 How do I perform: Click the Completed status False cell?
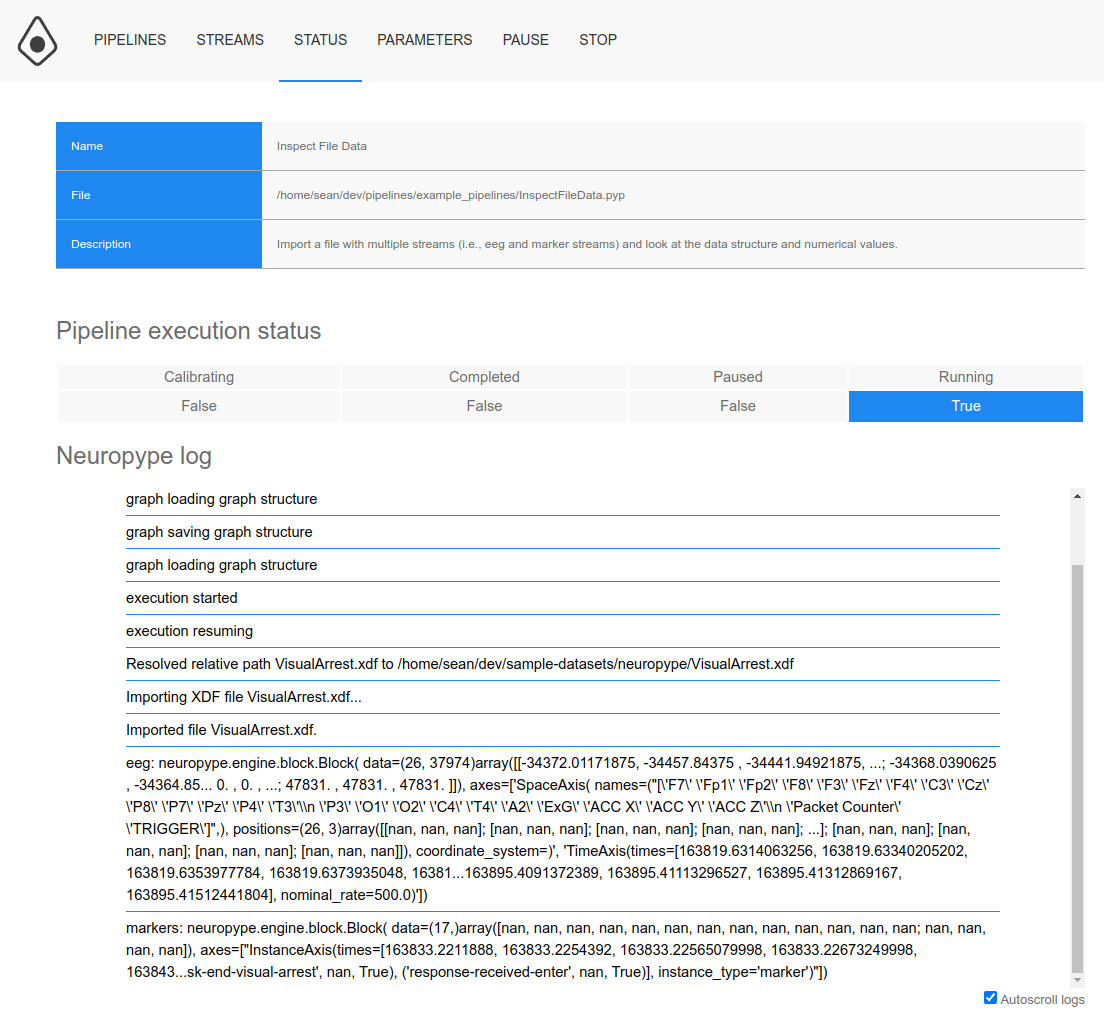(x=484, y=406)
